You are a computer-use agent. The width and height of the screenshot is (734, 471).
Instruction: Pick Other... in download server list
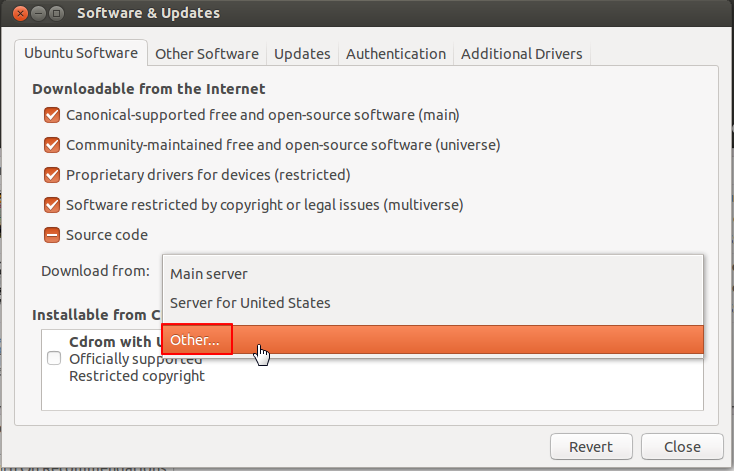[x=196, y=340]
